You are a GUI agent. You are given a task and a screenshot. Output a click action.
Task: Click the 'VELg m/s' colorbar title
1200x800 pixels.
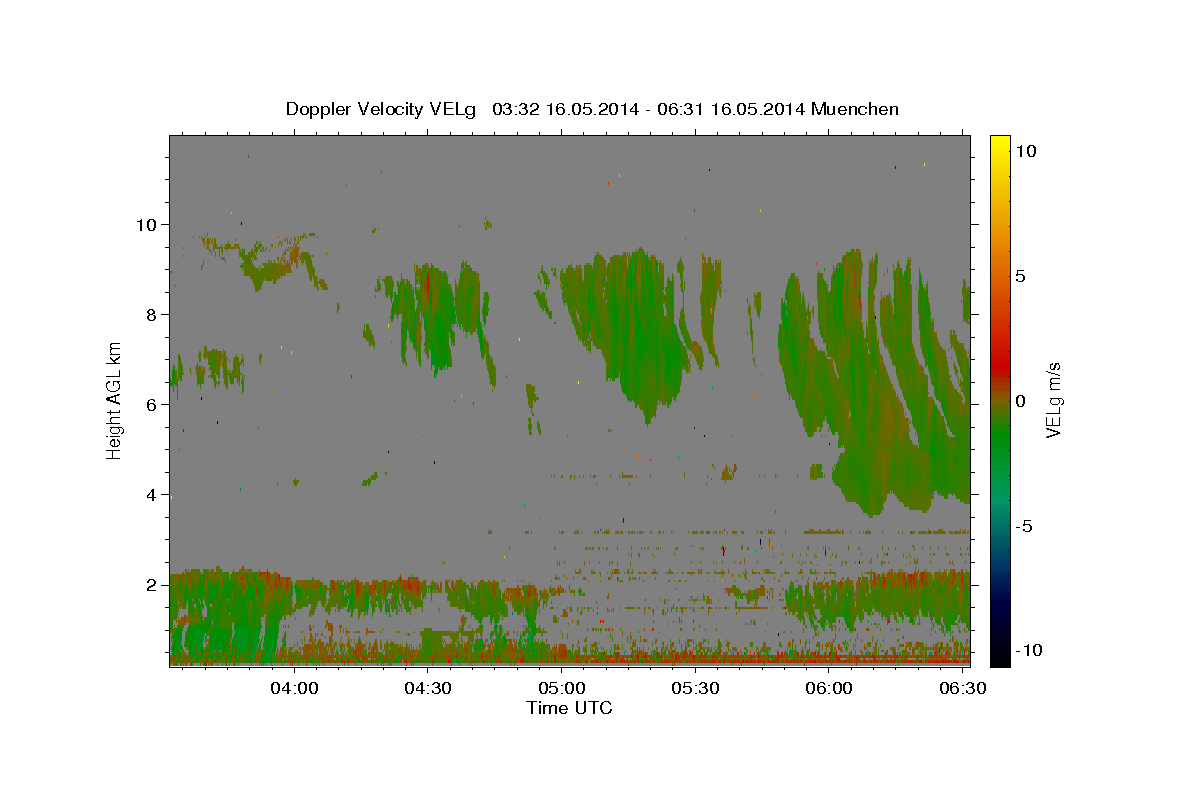tap(1054, 400)
